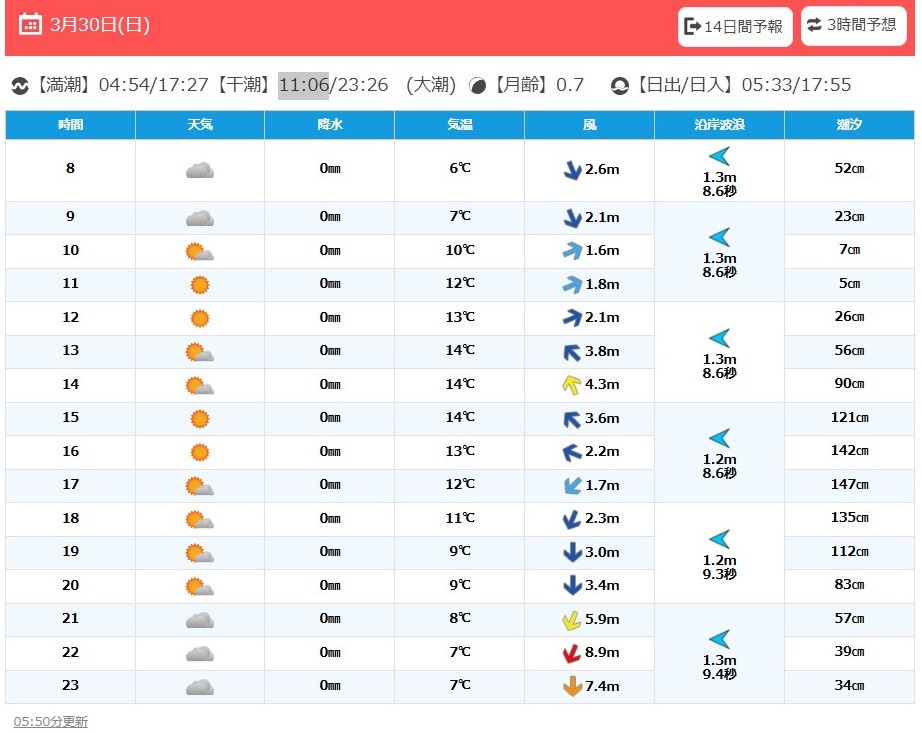The image size is (922, 733).
Task: Click the cloudy icon for hour 21
Action: pos(200,620)
